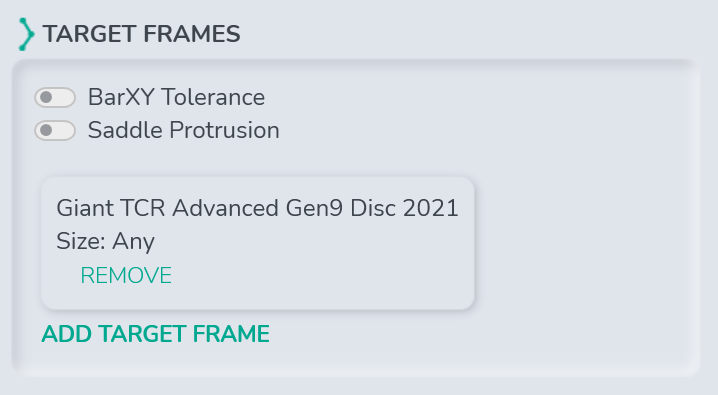718x395 pixels.
Task: Click the Saddle Protrusion label text
Action: (x=184, y=130)
